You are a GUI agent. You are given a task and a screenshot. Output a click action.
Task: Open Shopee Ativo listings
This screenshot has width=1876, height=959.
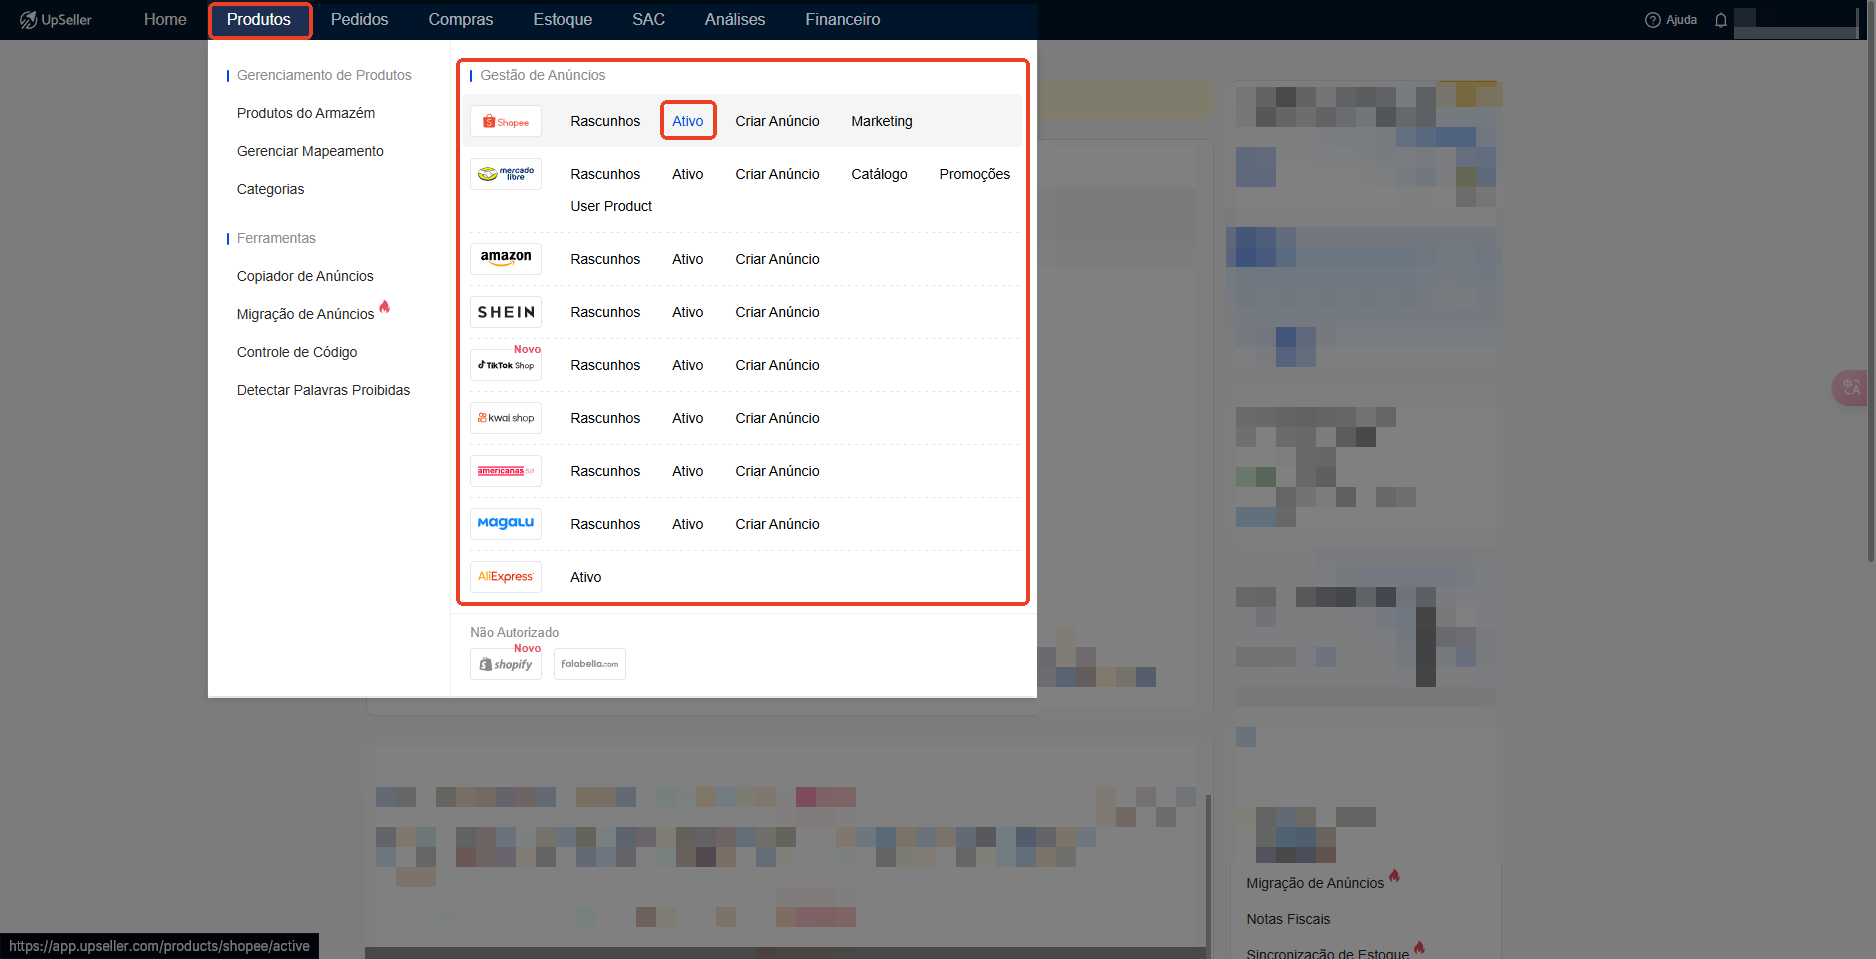pyautogui.click(x=688, y=121)
